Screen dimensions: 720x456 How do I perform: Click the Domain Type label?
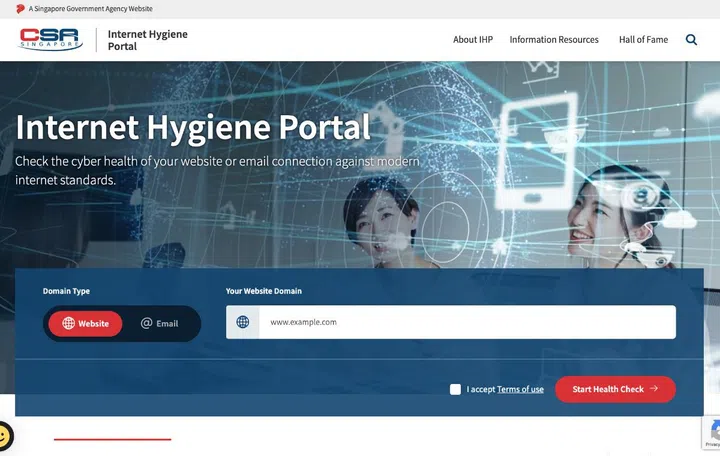point(66,291)
